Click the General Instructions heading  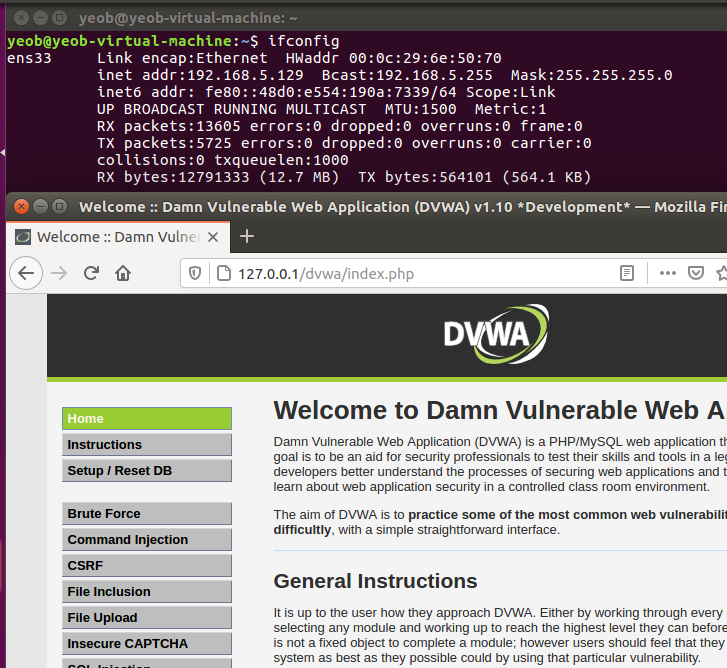(375, 581)
